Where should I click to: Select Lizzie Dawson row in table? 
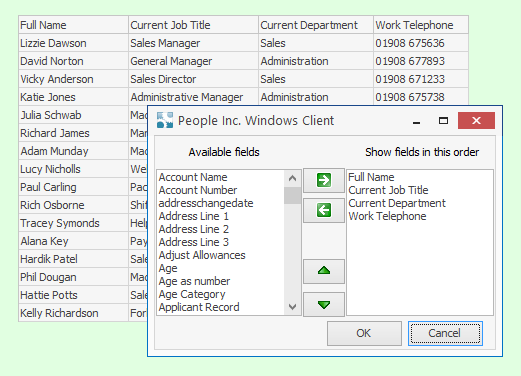point(243,43)
